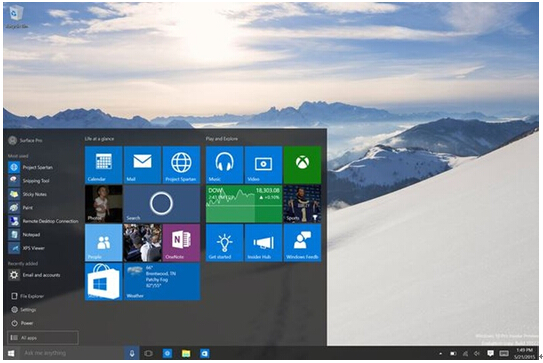Open the Calendar tile
Viewport: 543px width, 363px height.
(x=104, y=165)
